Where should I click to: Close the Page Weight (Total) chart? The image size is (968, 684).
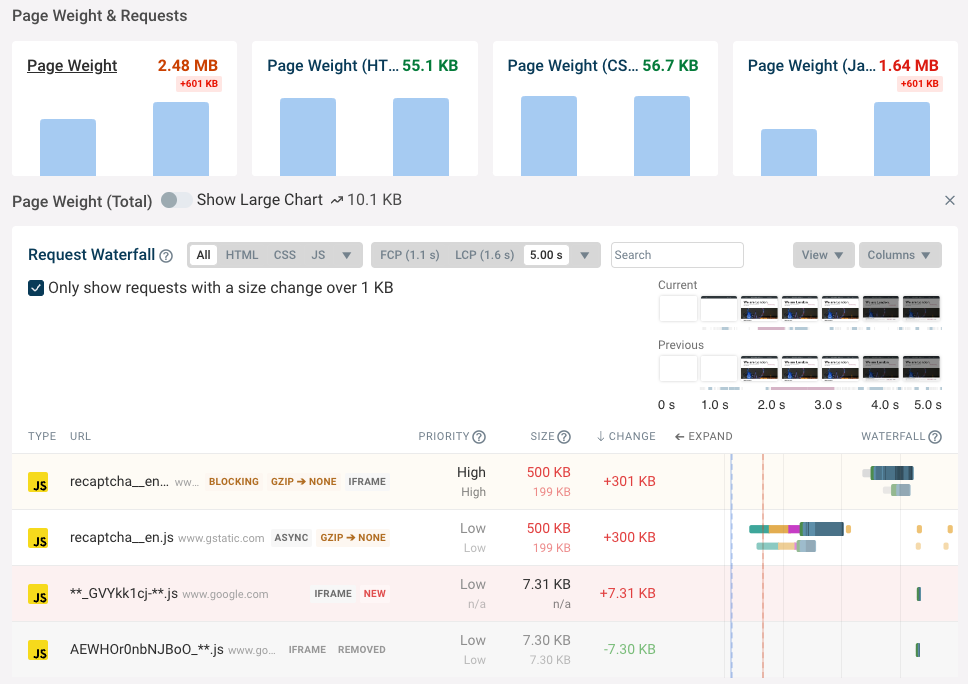[x=950, y=200]
